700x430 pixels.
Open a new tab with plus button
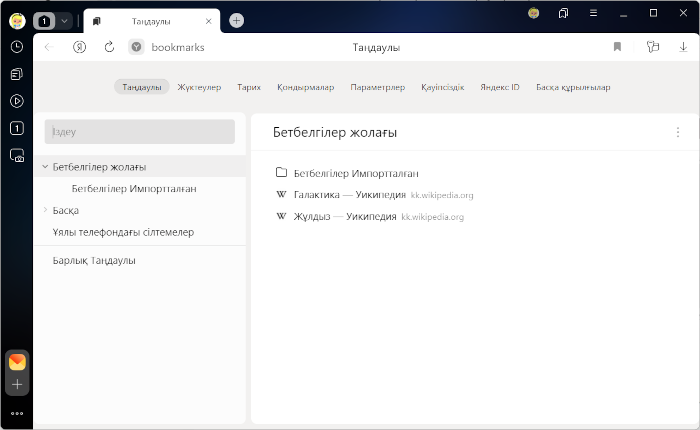[x=236, y=21]
